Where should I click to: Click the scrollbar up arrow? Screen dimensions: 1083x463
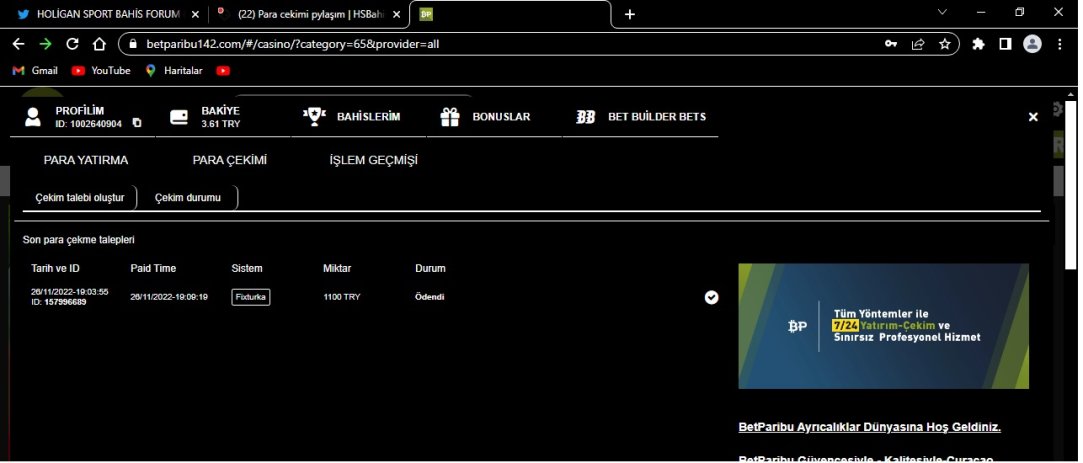click(x=1071, y=95)
